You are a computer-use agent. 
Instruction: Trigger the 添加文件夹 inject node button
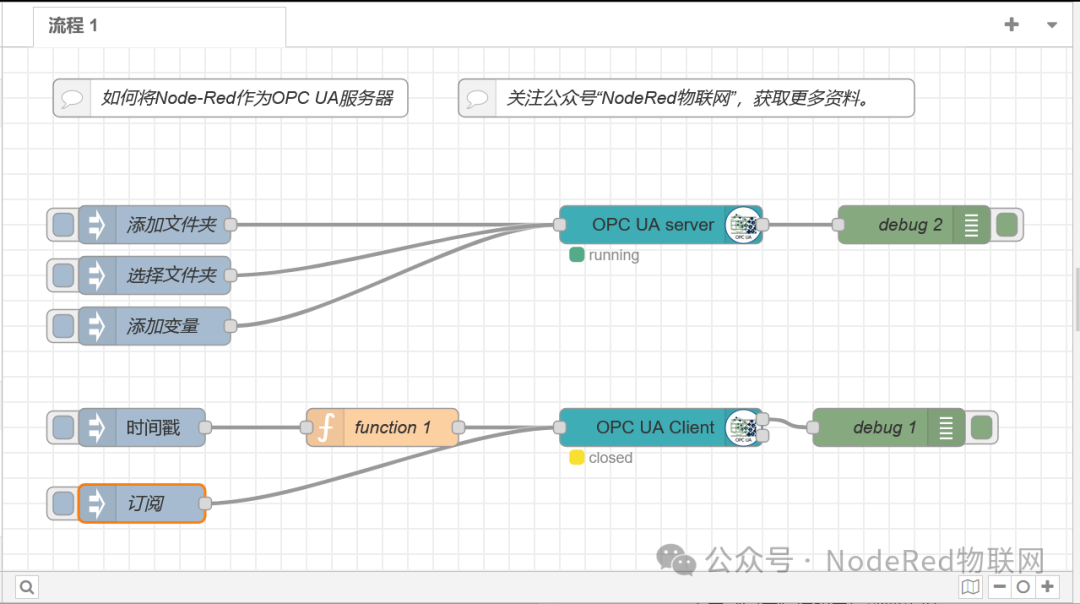pos(63,225)
